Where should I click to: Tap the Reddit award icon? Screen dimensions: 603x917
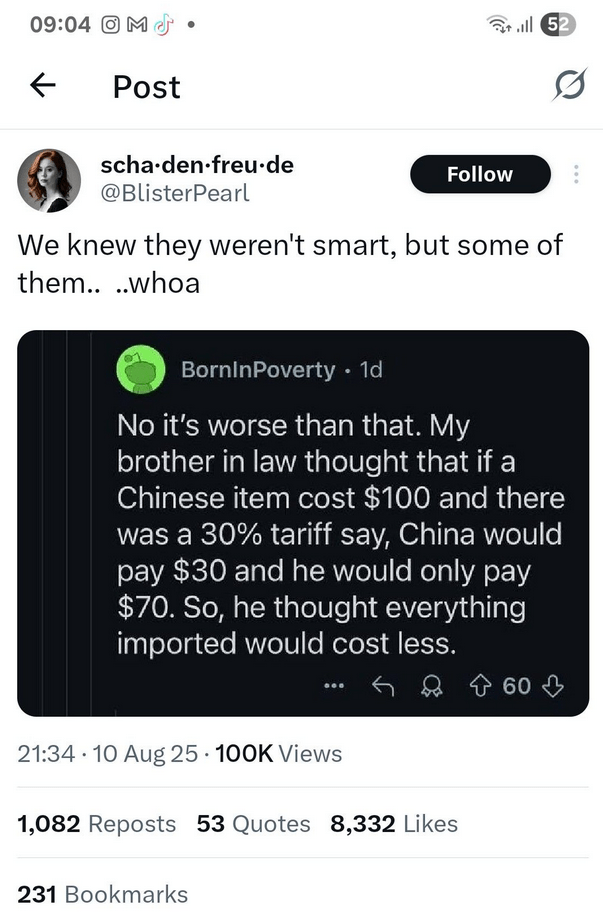430,686
